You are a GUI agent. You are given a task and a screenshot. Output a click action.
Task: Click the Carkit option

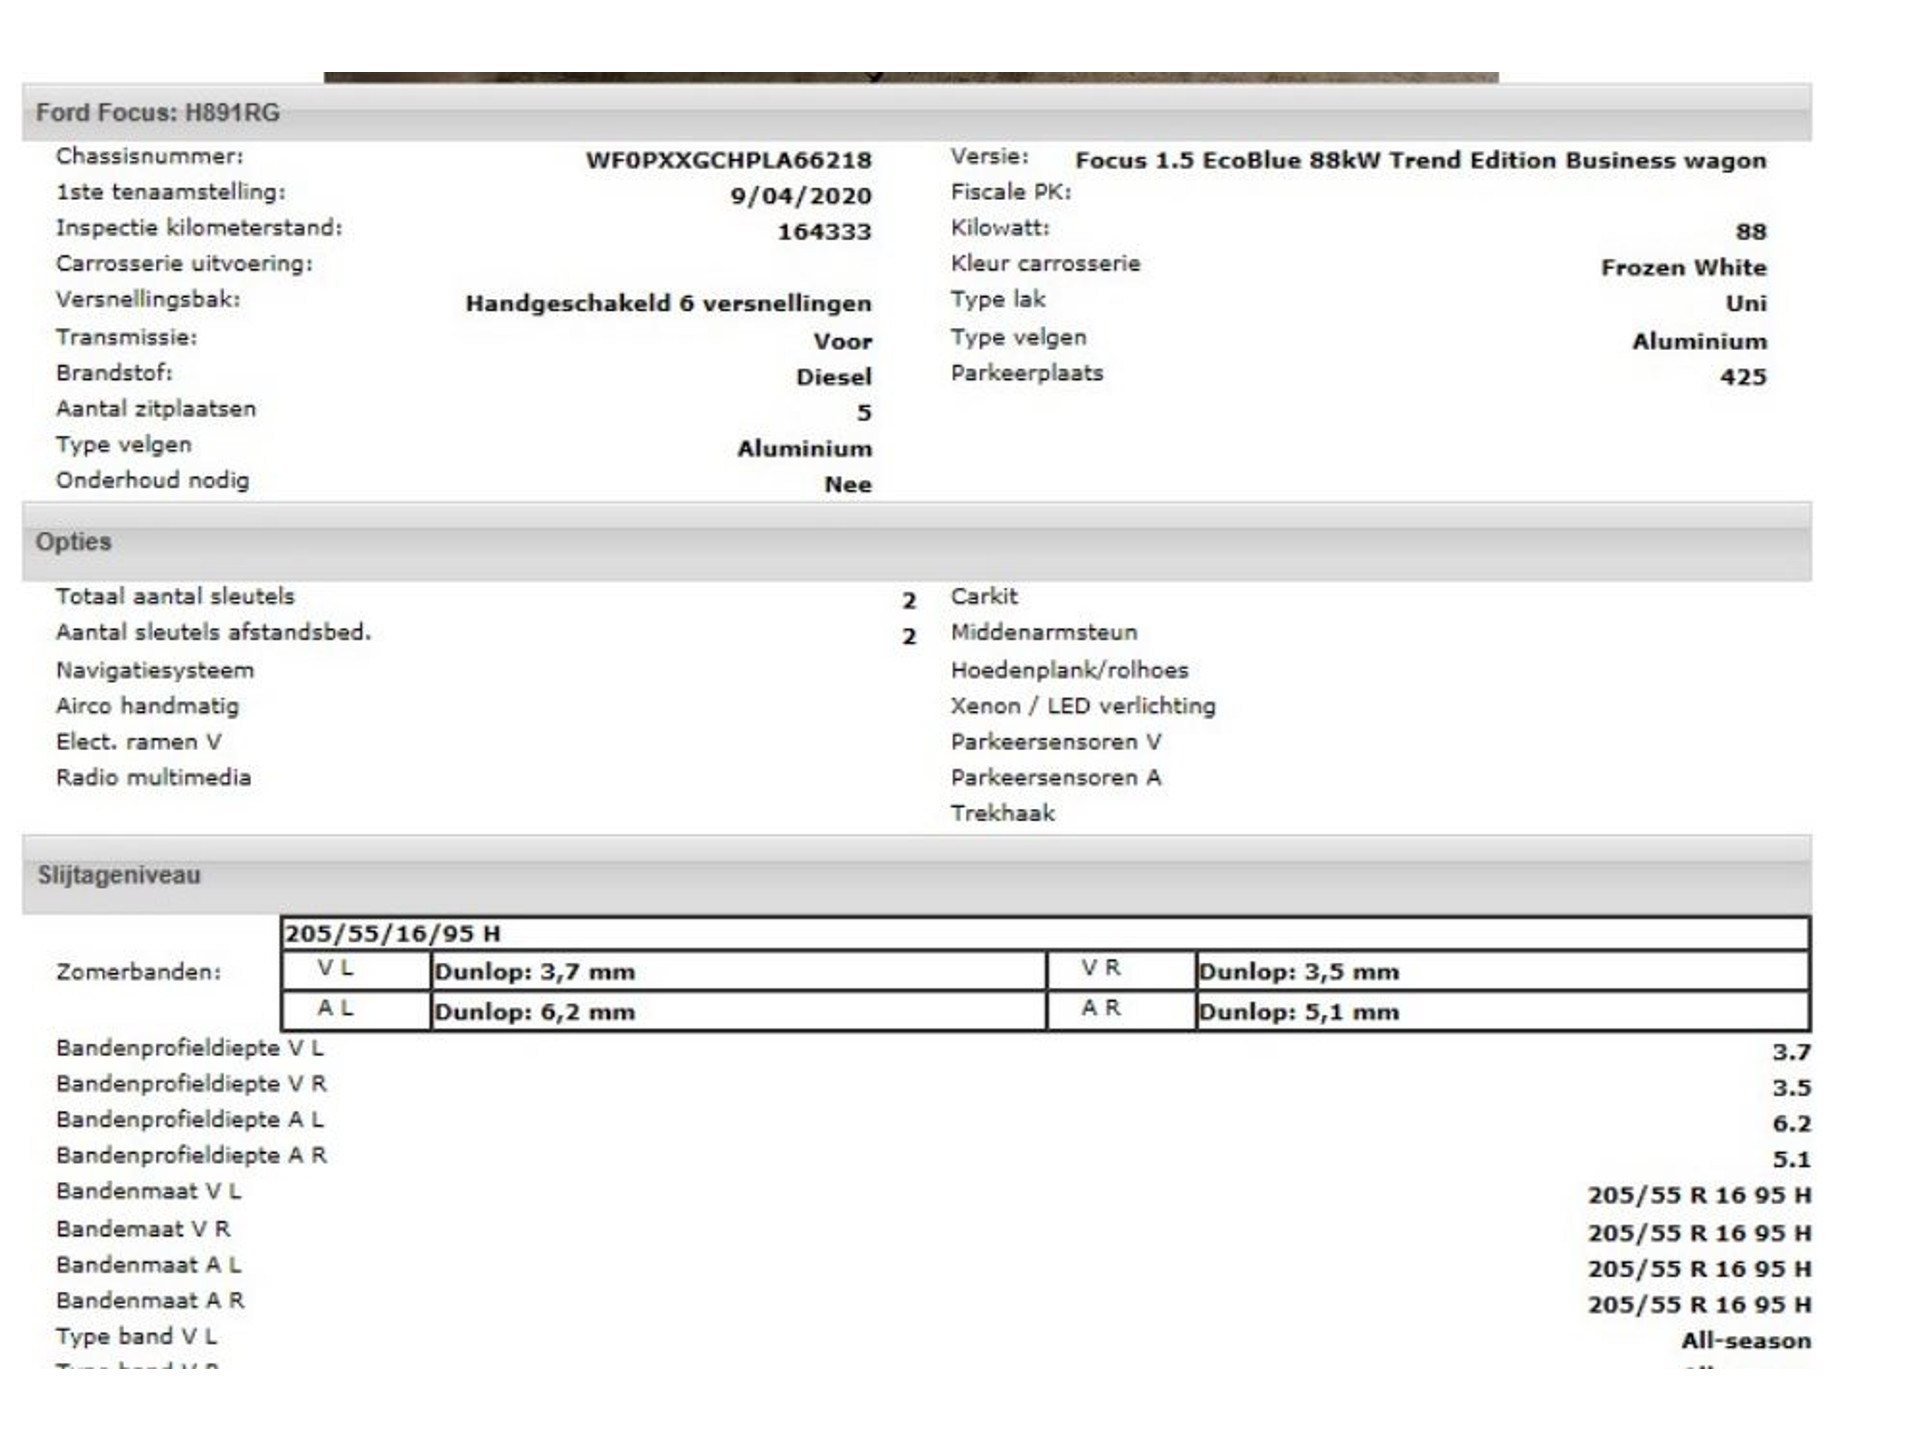pyautogui.click(x=984, y=597)
